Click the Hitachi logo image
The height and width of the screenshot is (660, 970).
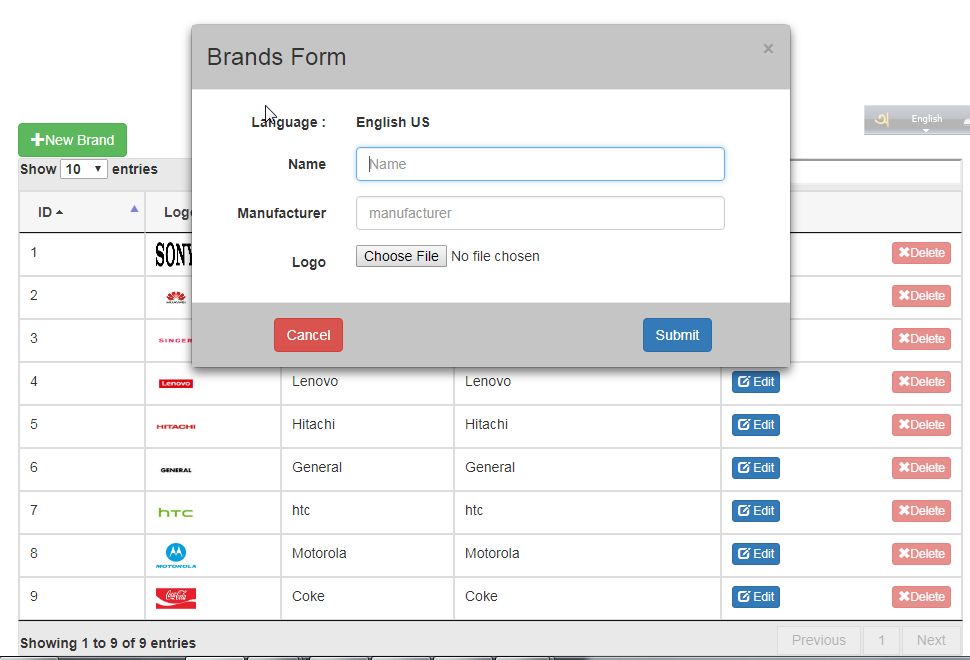click(x=176, y=426)
